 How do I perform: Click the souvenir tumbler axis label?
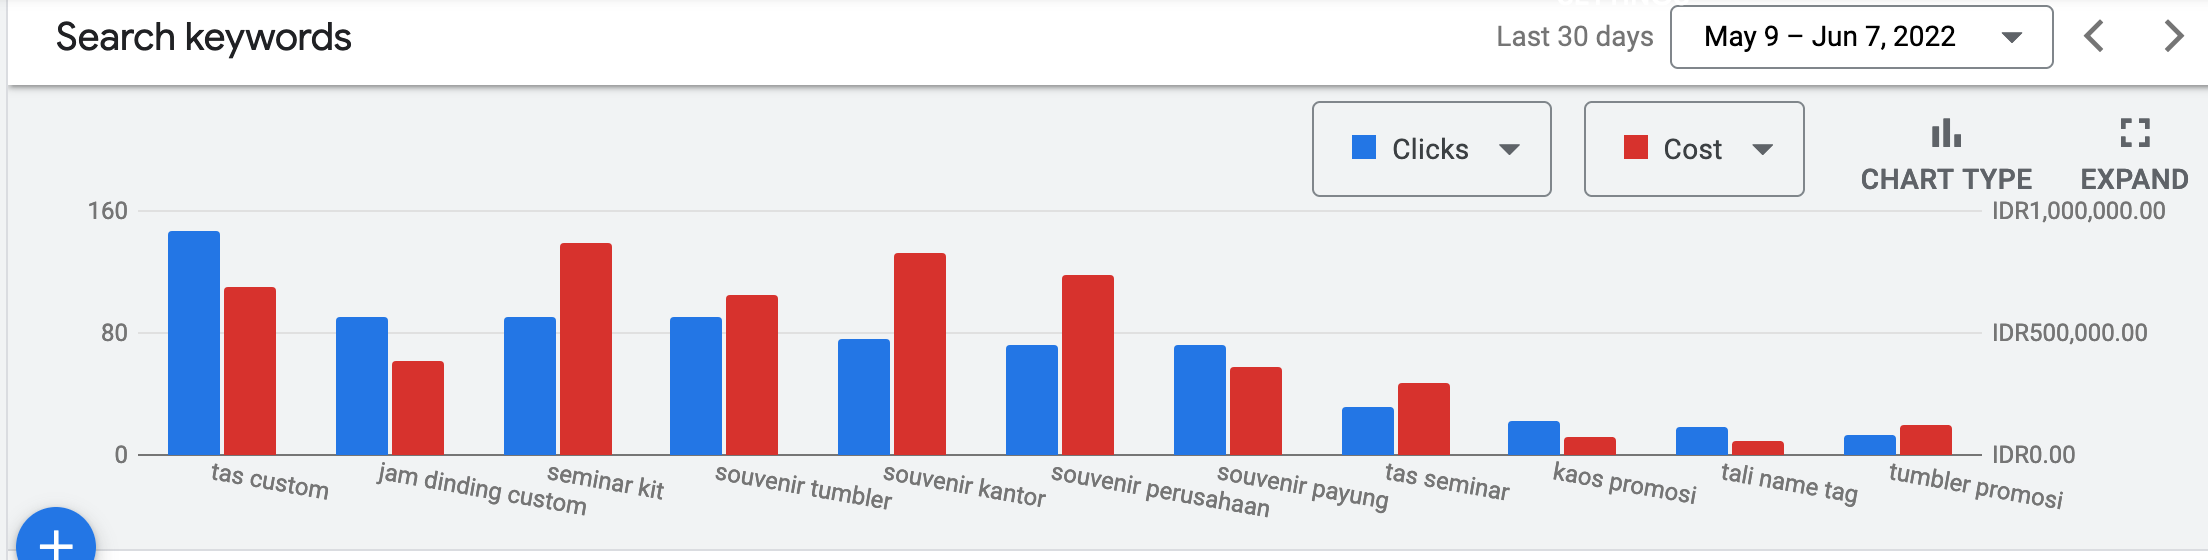803,486
